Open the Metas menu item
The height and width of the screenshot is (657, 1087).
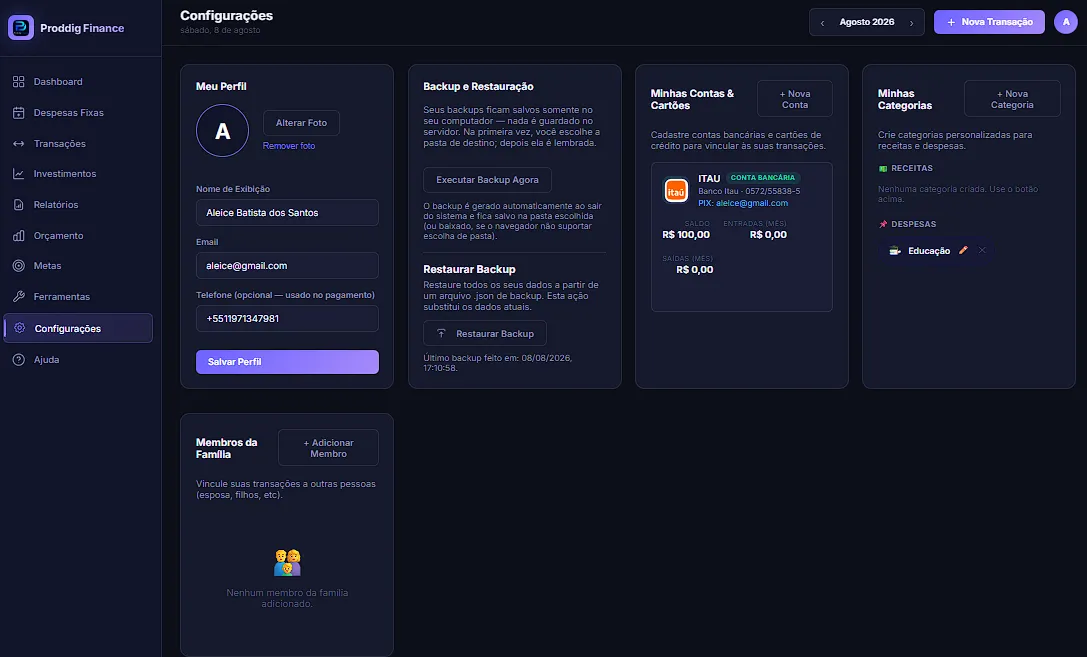(78, 266)
